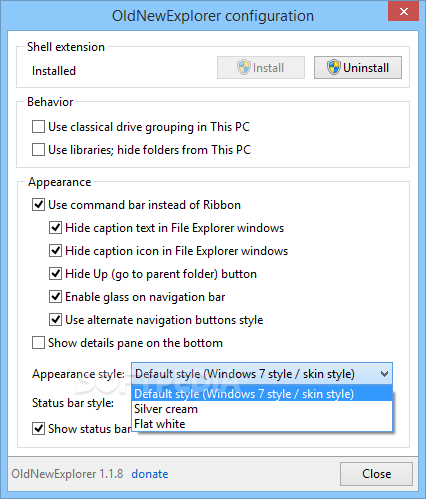
Task: Click the shield icon on Install button
Action: 243,67
